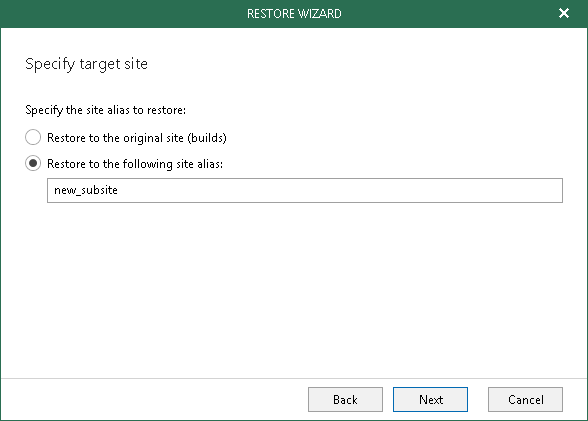Click the 'new_subsite' text in the field
This screenshot has height=421, width=588.
pyautogui.click(x=86, y=190)
